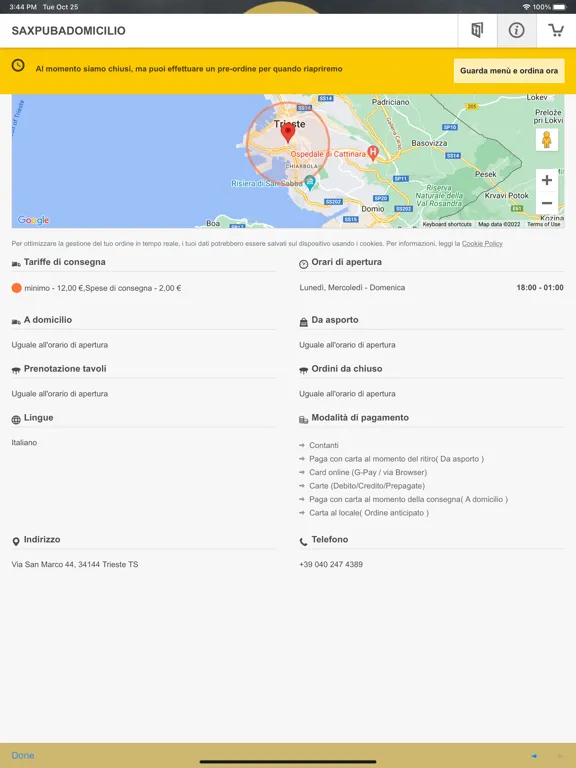Click phone icon beside Telefono
Viewport: 576px width, 768px height.
pyautogui.click(x=304, y=542)
